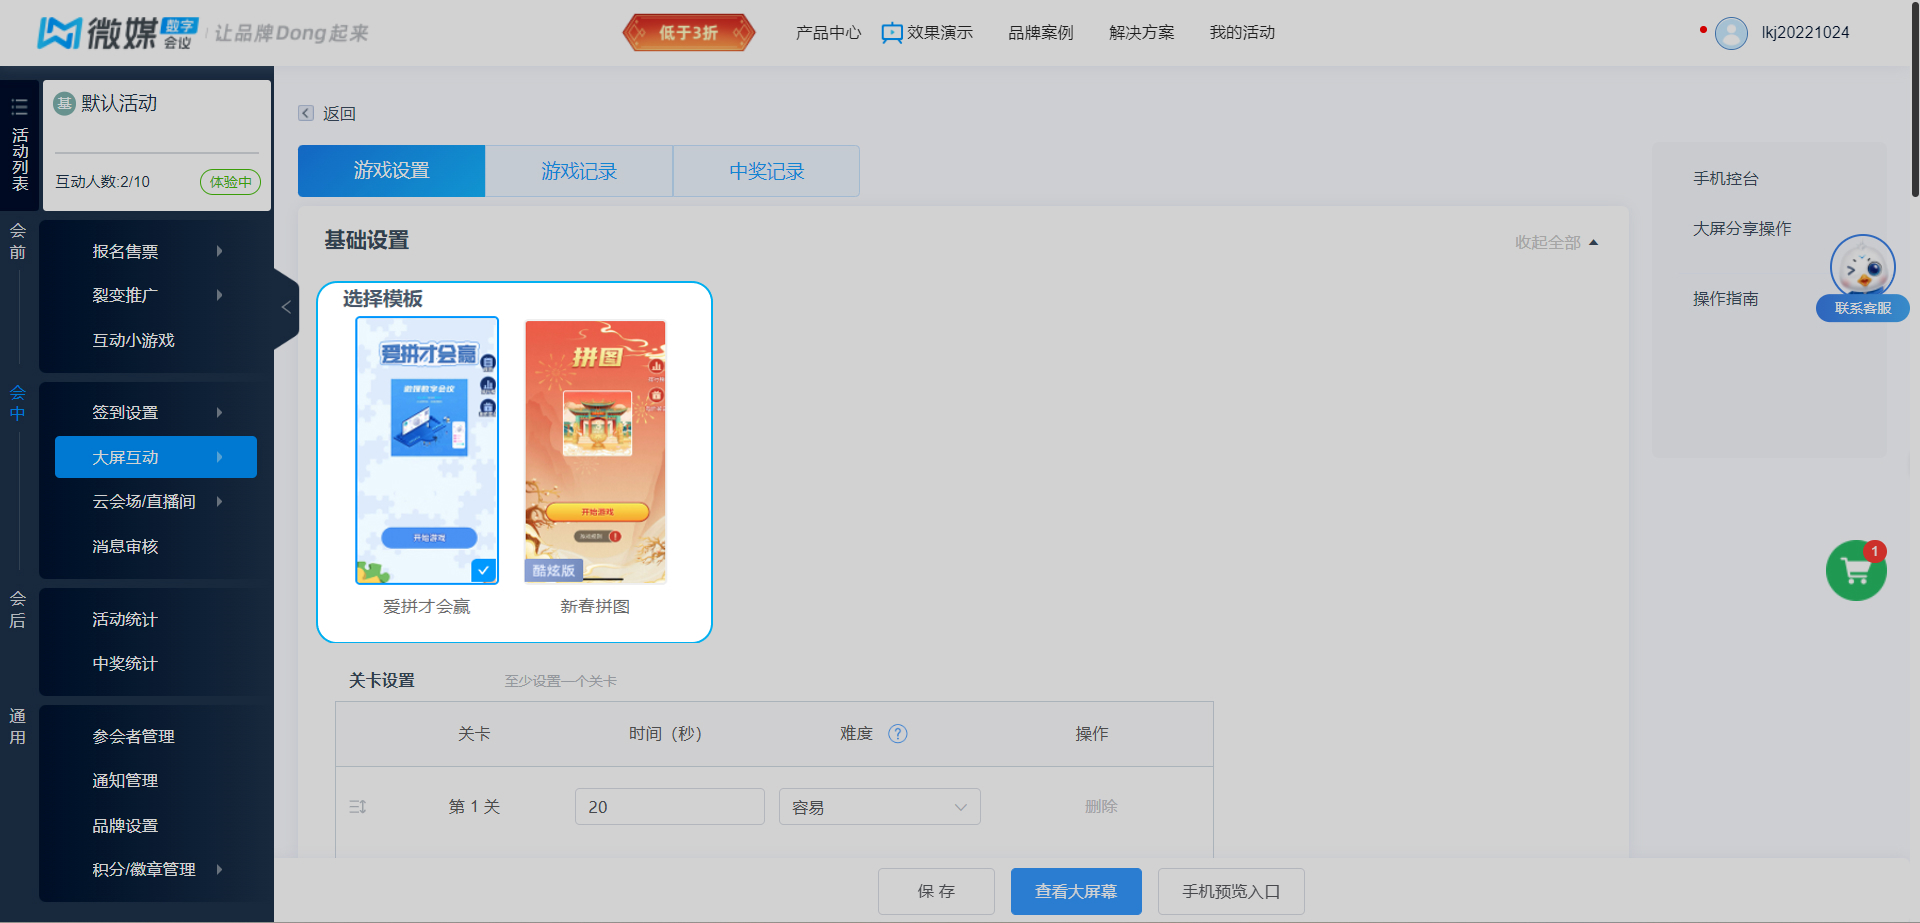Open the 难度 dropdown showing 容易
The image size is (1920, 923).
point(879,807)
